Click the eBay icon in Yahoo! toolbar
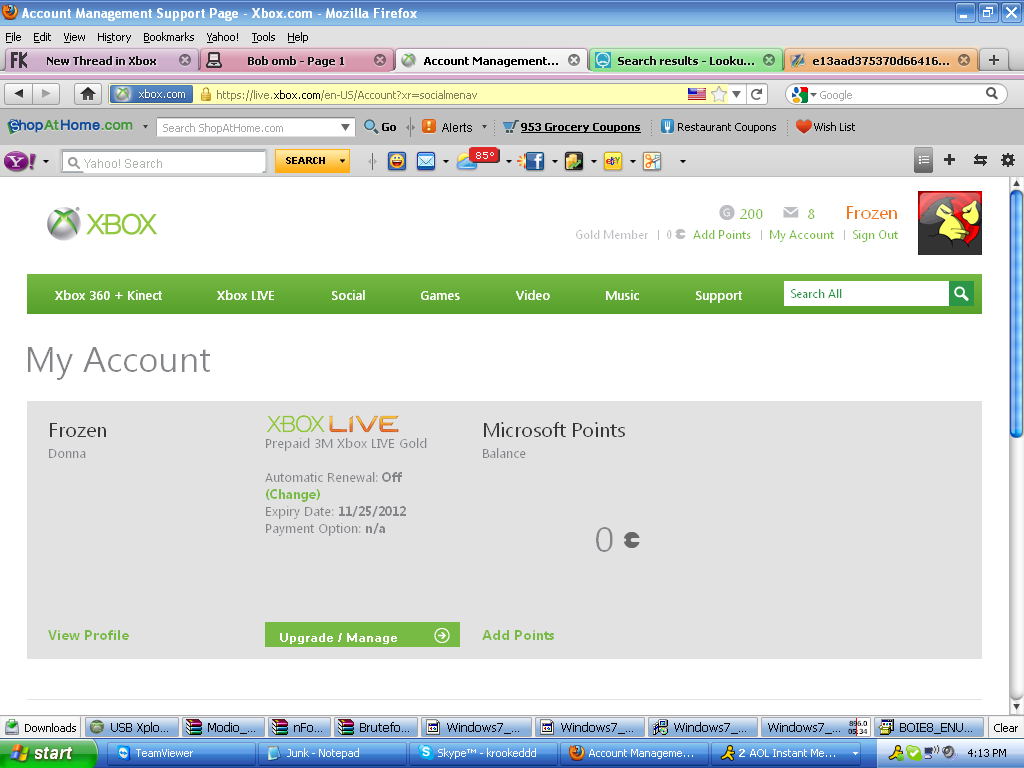 613,161
